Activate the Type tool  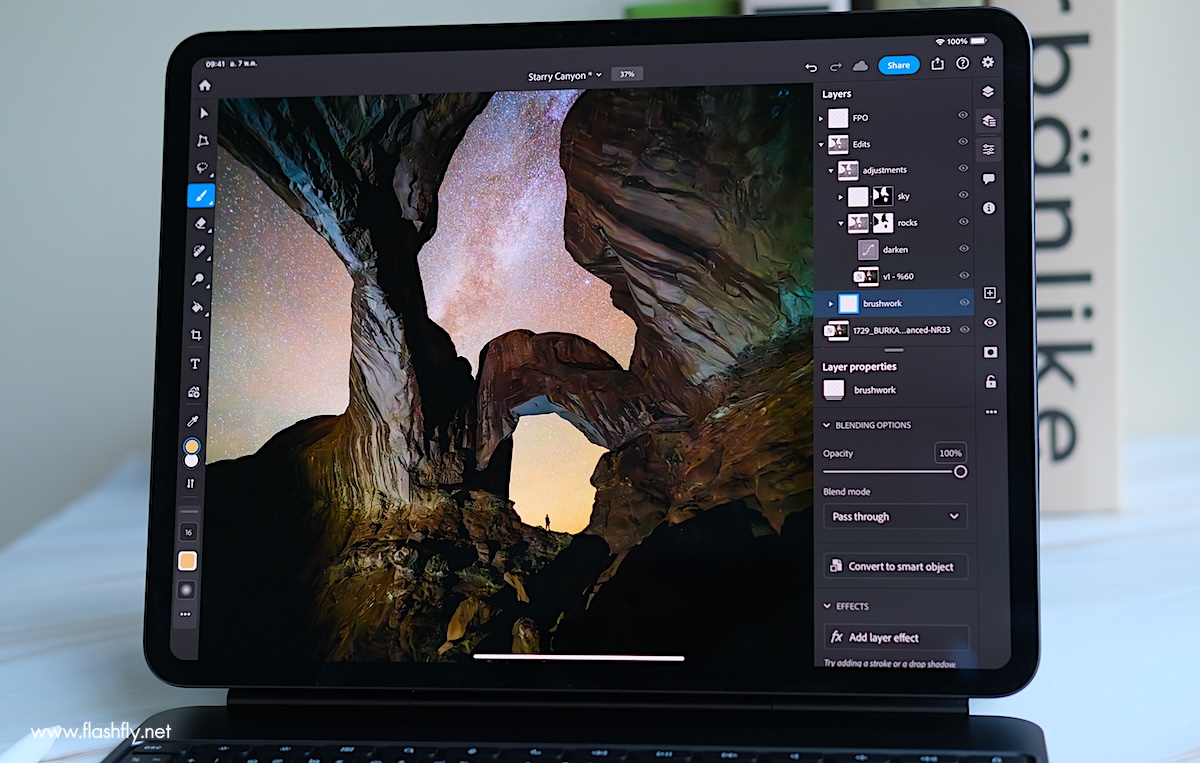click(x=195, y=364)
